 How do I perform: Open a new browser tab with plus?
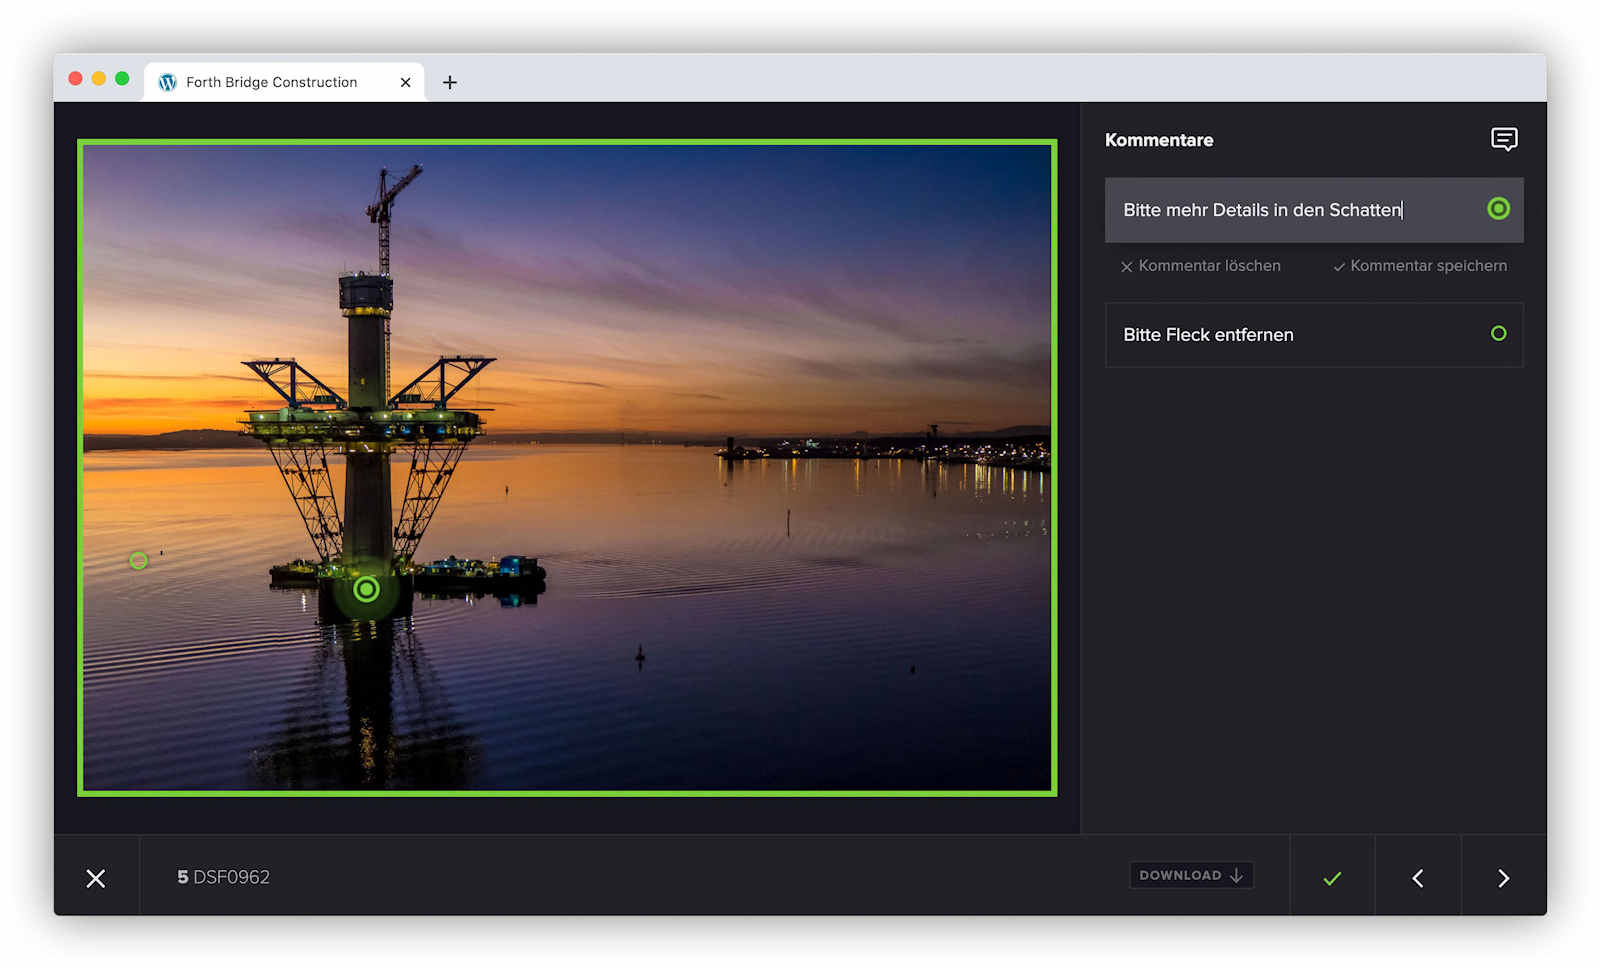coord(450,82)
